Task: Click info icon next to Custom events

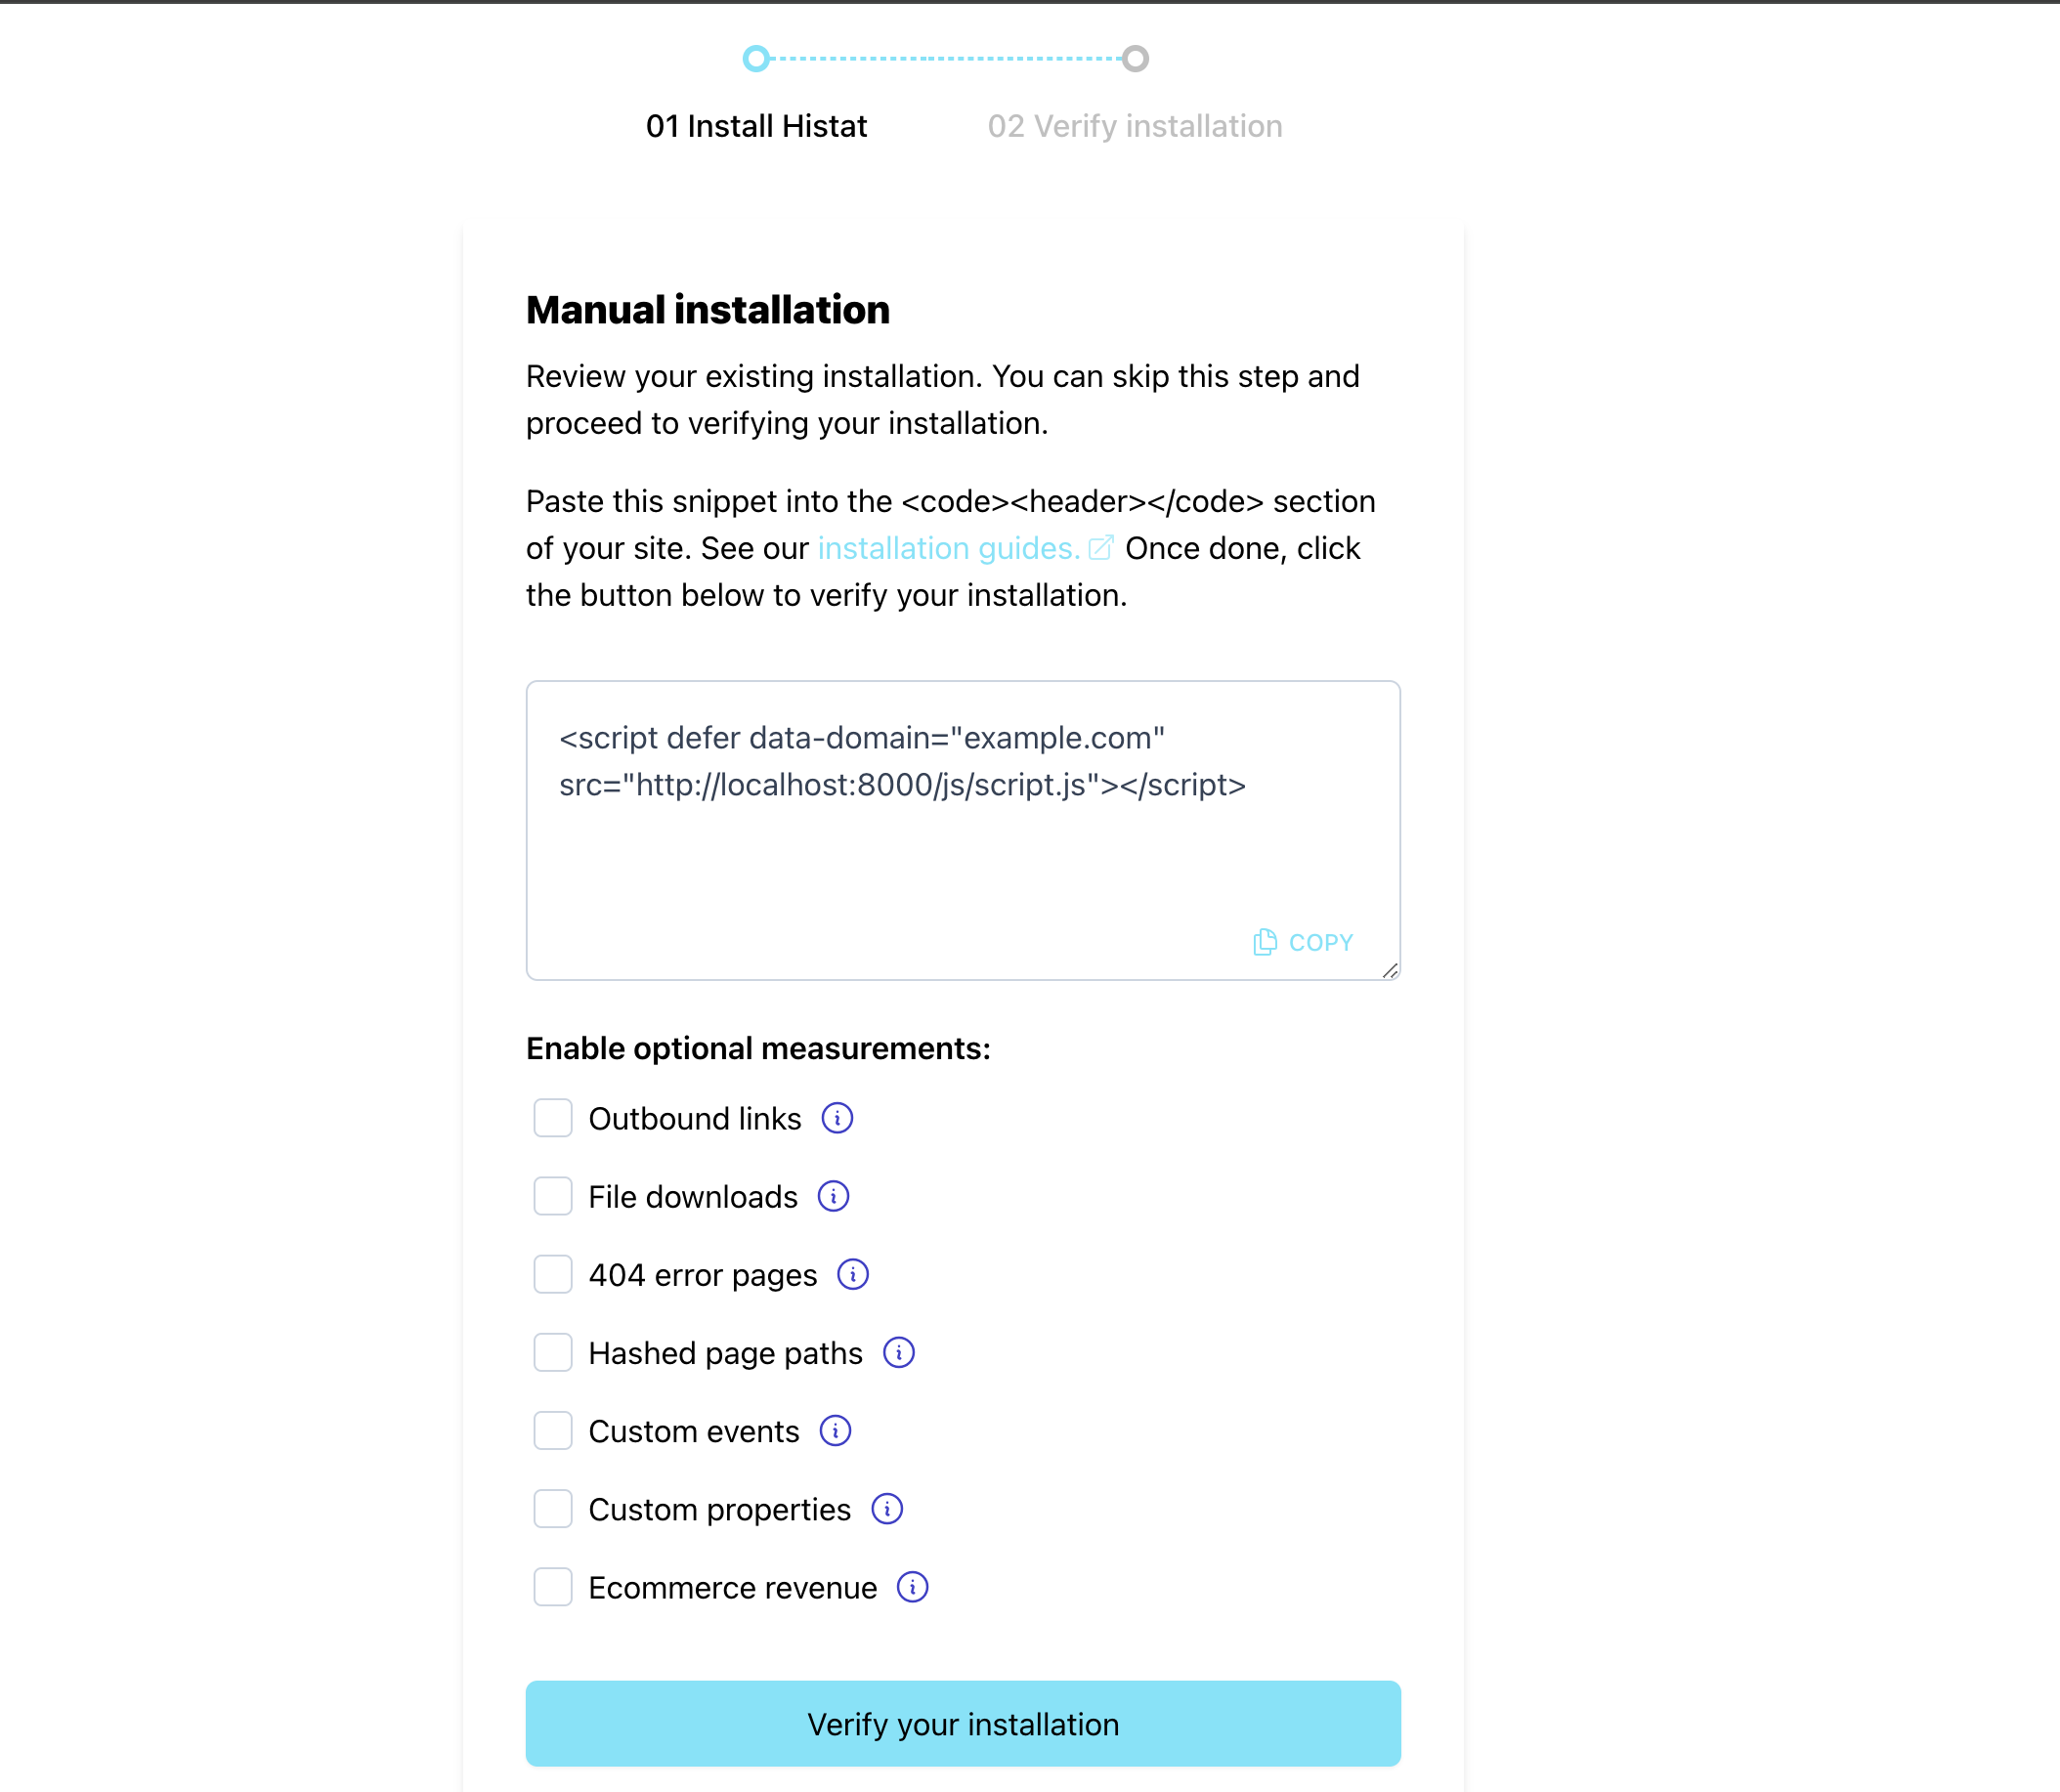Action: tap(837, 1432)
